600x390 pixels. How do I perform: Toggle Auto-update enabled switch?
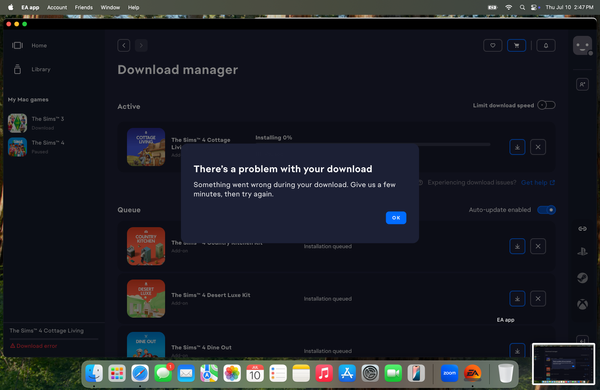click(546, 210)
